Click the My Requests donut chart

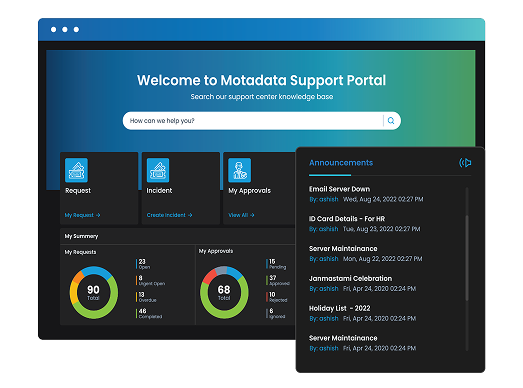(94, 292)
